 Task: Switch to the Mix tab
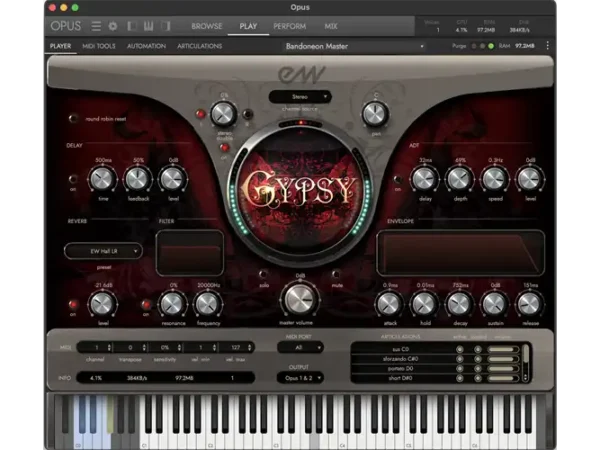click(x=331, y=26)
